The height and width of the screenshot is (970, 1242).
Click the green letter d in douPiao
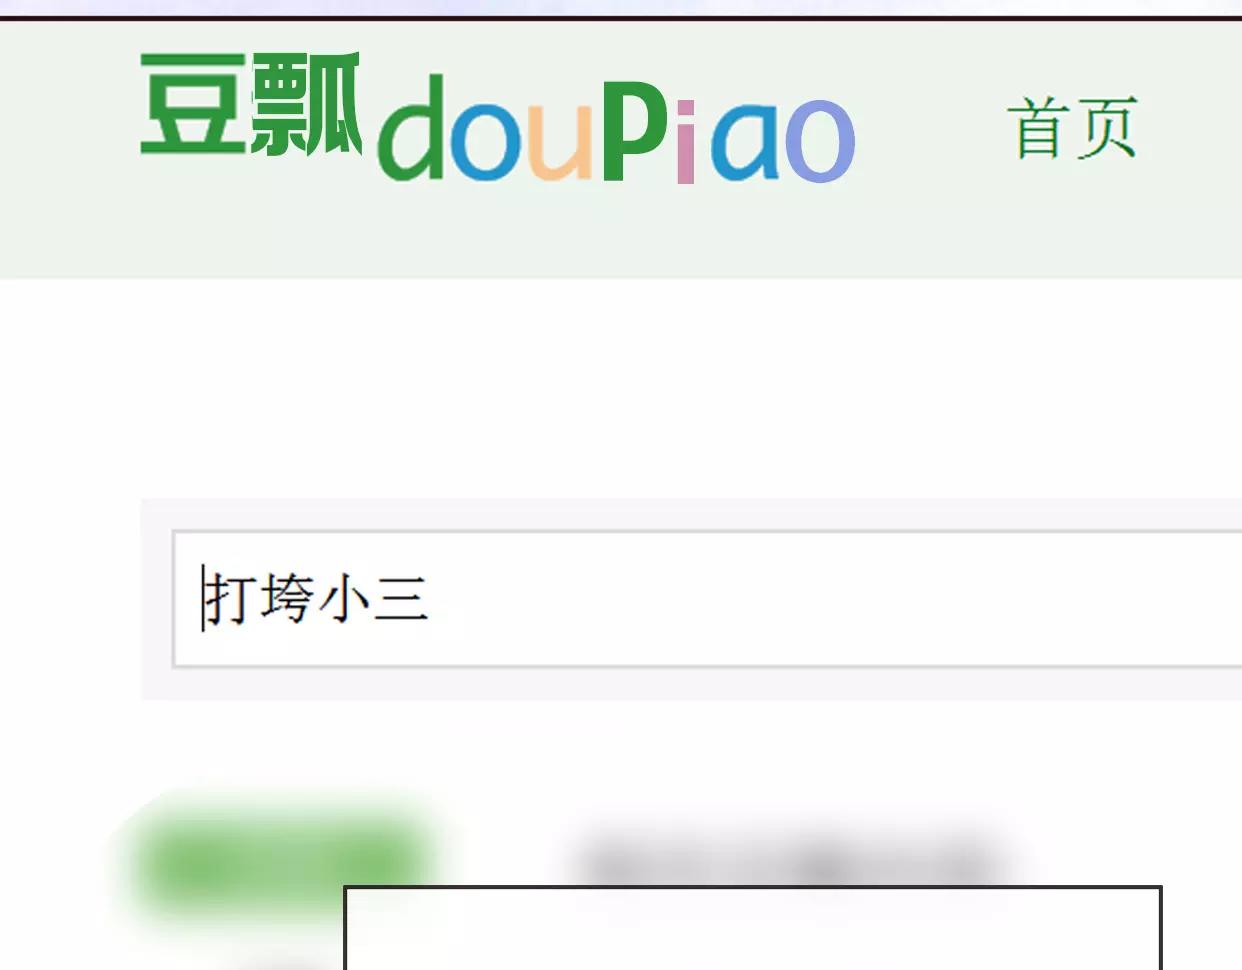(x=412, y=127)
